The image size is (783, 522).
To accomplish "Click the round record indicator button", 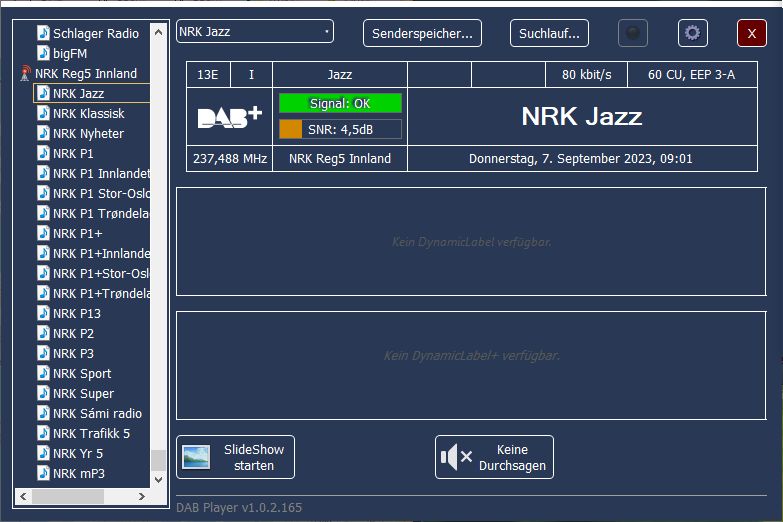I will point(632,33).
